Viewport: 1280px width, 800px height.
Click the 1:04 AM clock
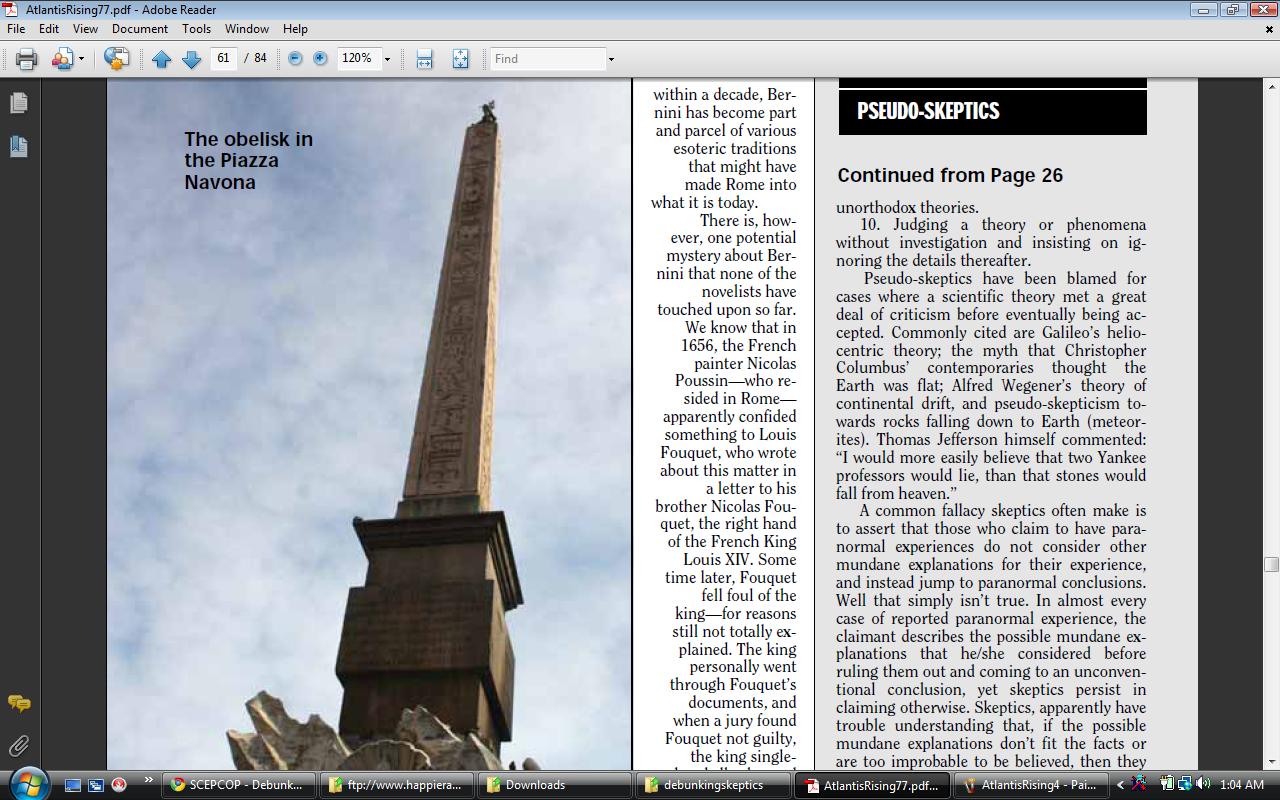pos(1242,785)
